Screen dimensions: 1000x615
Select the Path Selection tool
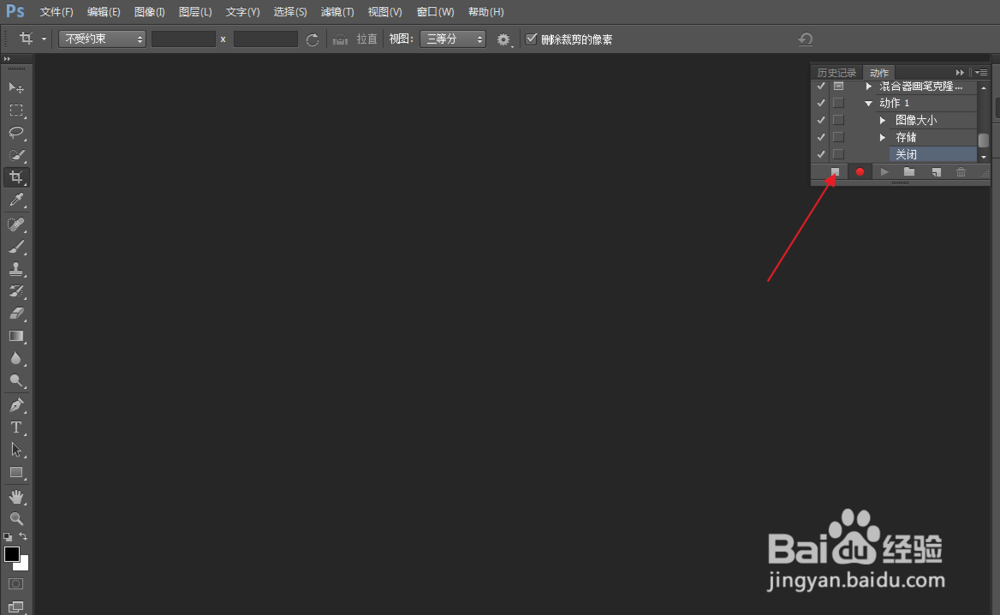[x=17, y=450]
